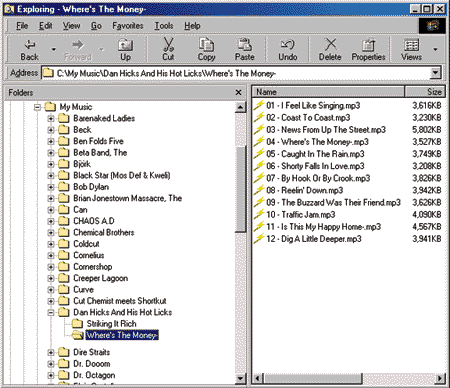Viewport: 450px width, 388px height.
Task: Open the Help menu
Action: tap(192, 26)
